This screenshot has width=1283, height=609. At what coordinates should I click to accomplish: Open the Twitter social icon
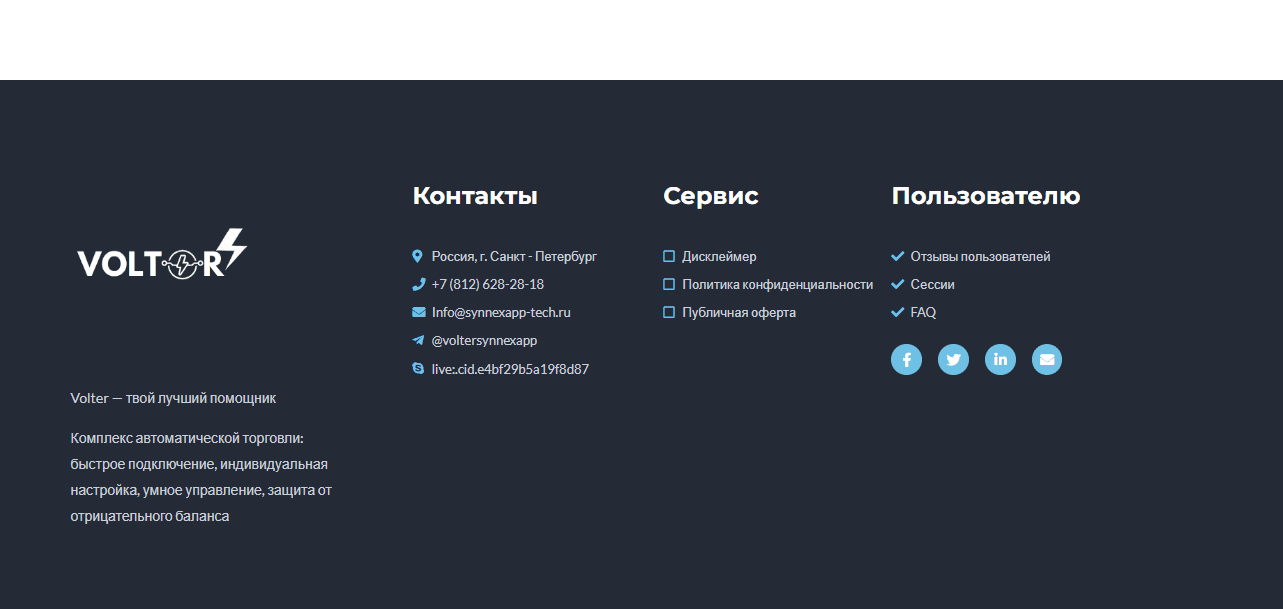953,360
